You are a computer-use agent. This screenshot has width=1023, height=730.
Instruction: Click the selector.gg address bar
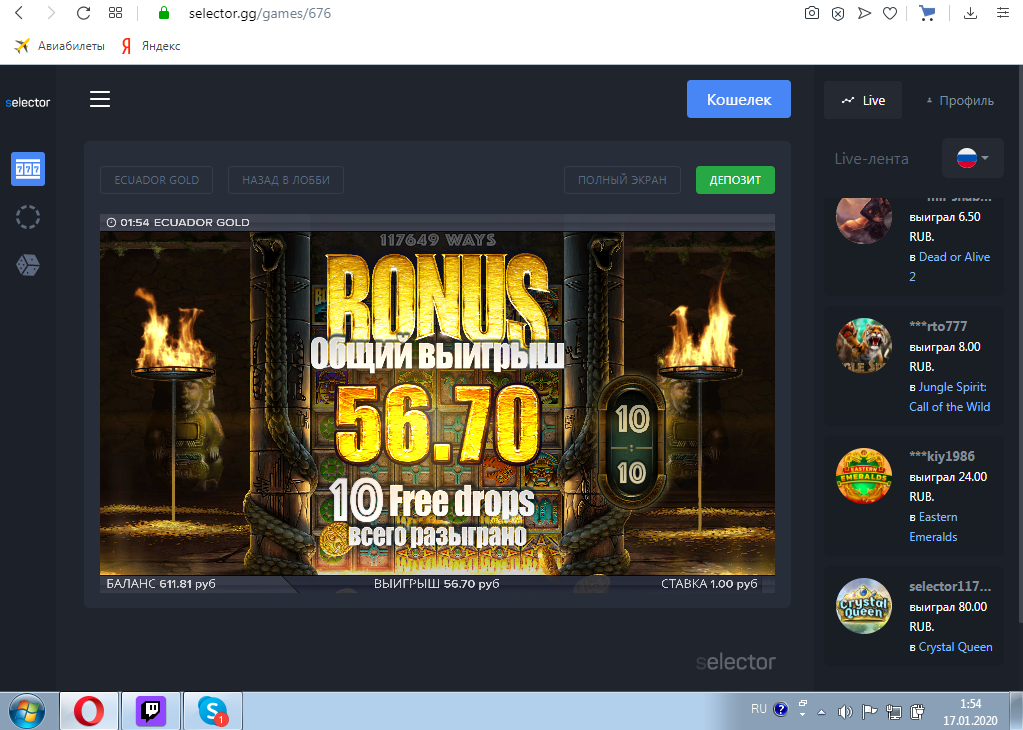click(260, 13)
